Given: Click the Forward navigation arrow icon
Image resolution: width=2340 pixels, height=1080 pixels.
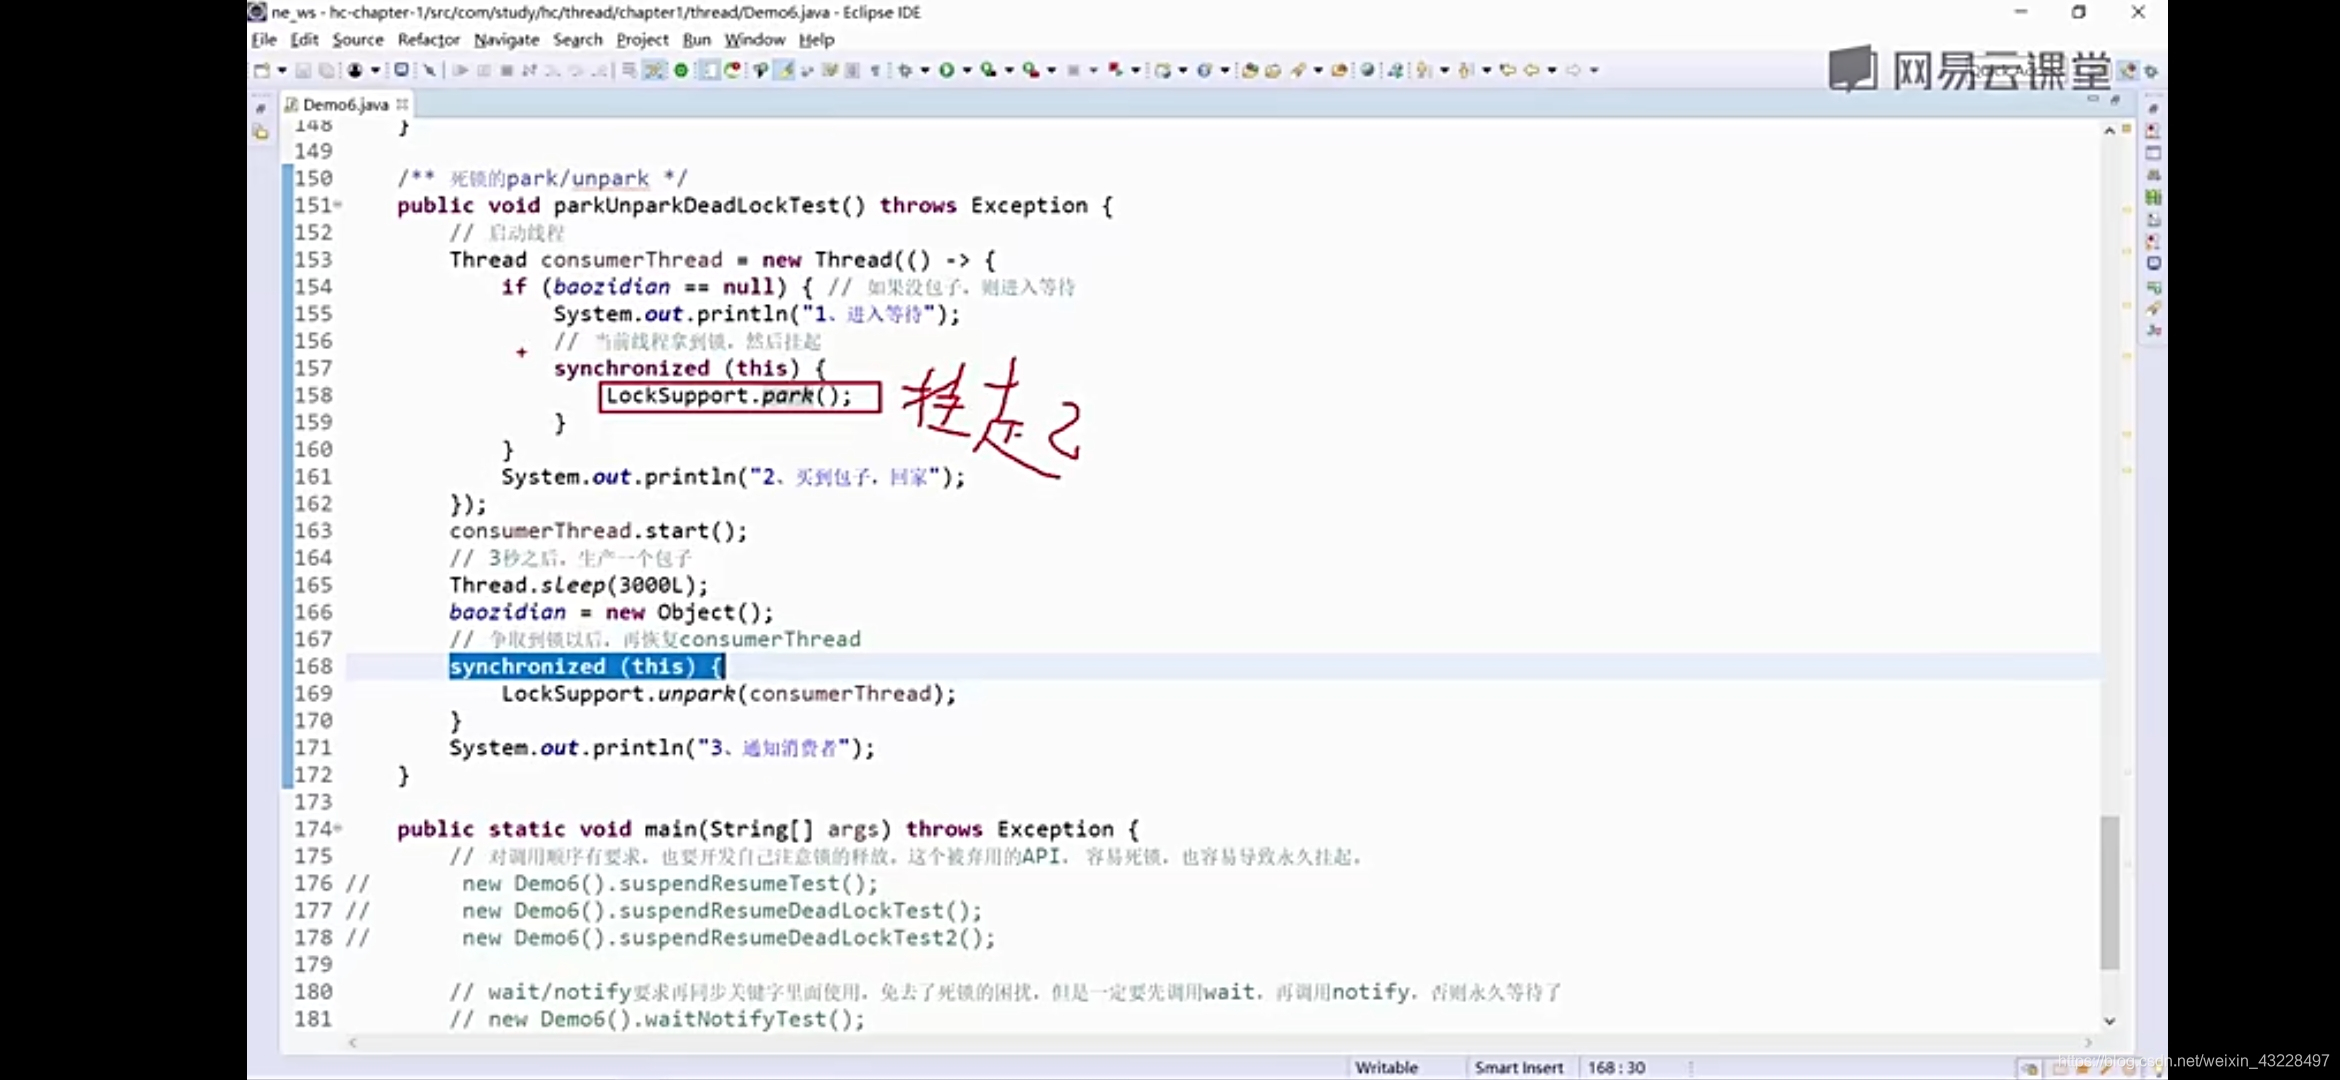Looking at the screenshot, I should (1573, 70).
